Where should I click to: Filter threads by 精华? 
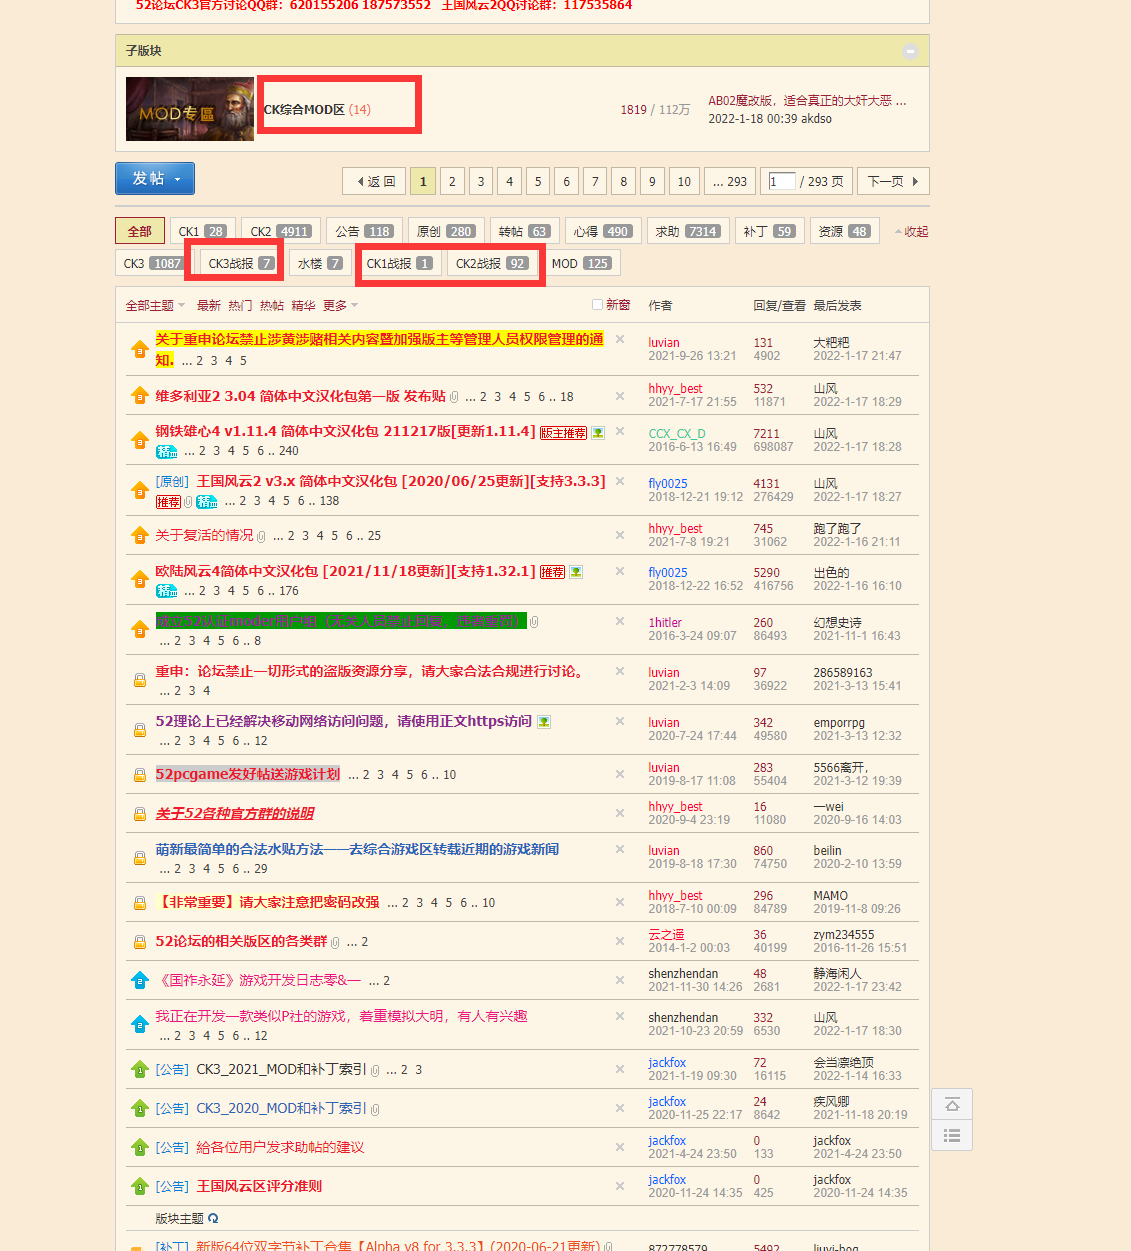pos(303,306)
